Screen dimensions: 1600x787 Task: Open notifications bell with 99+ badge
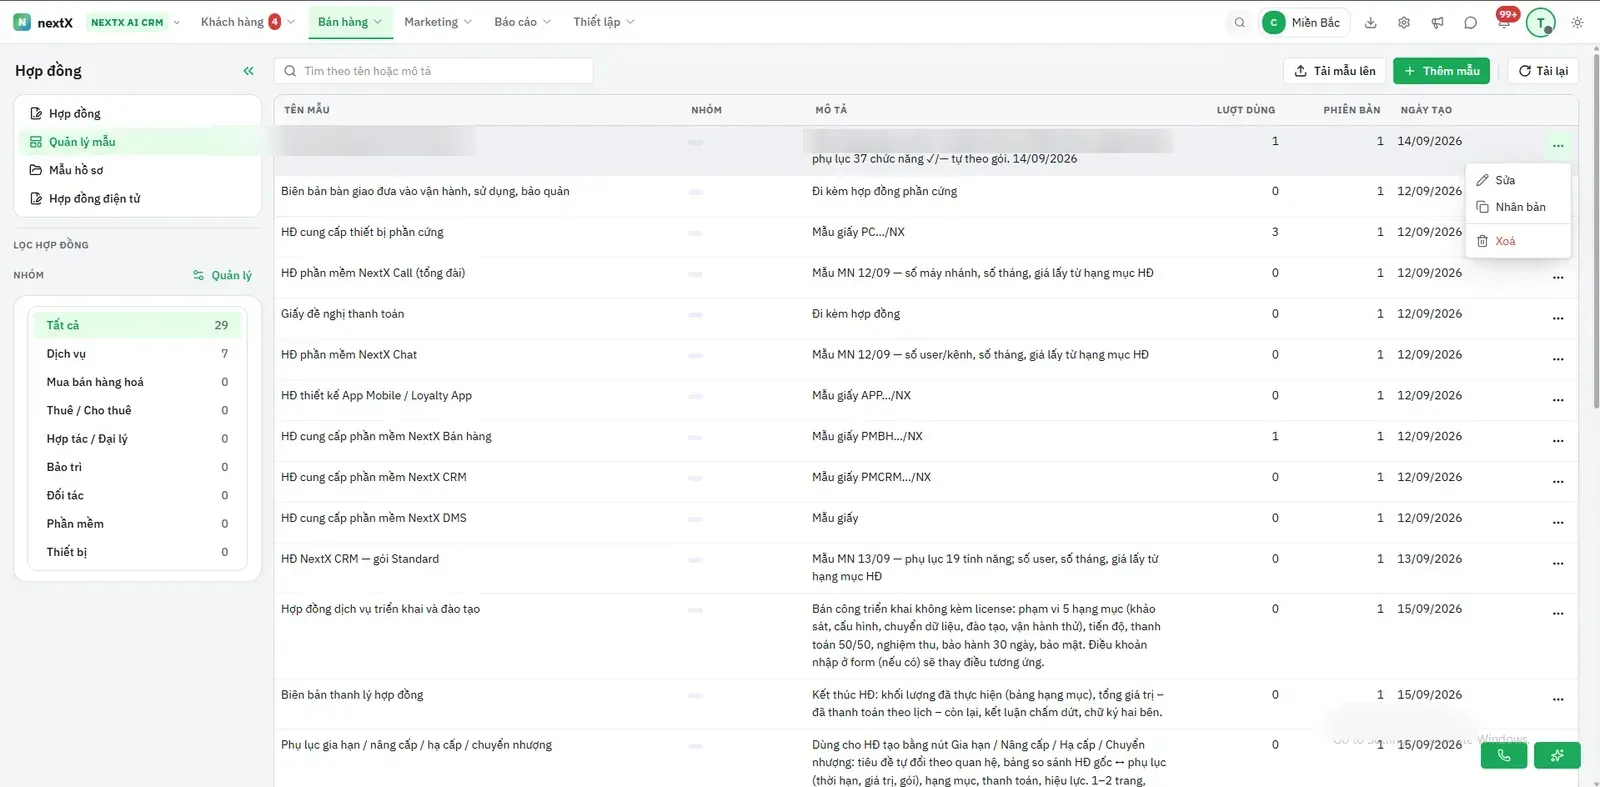(x=1504, y=20)
